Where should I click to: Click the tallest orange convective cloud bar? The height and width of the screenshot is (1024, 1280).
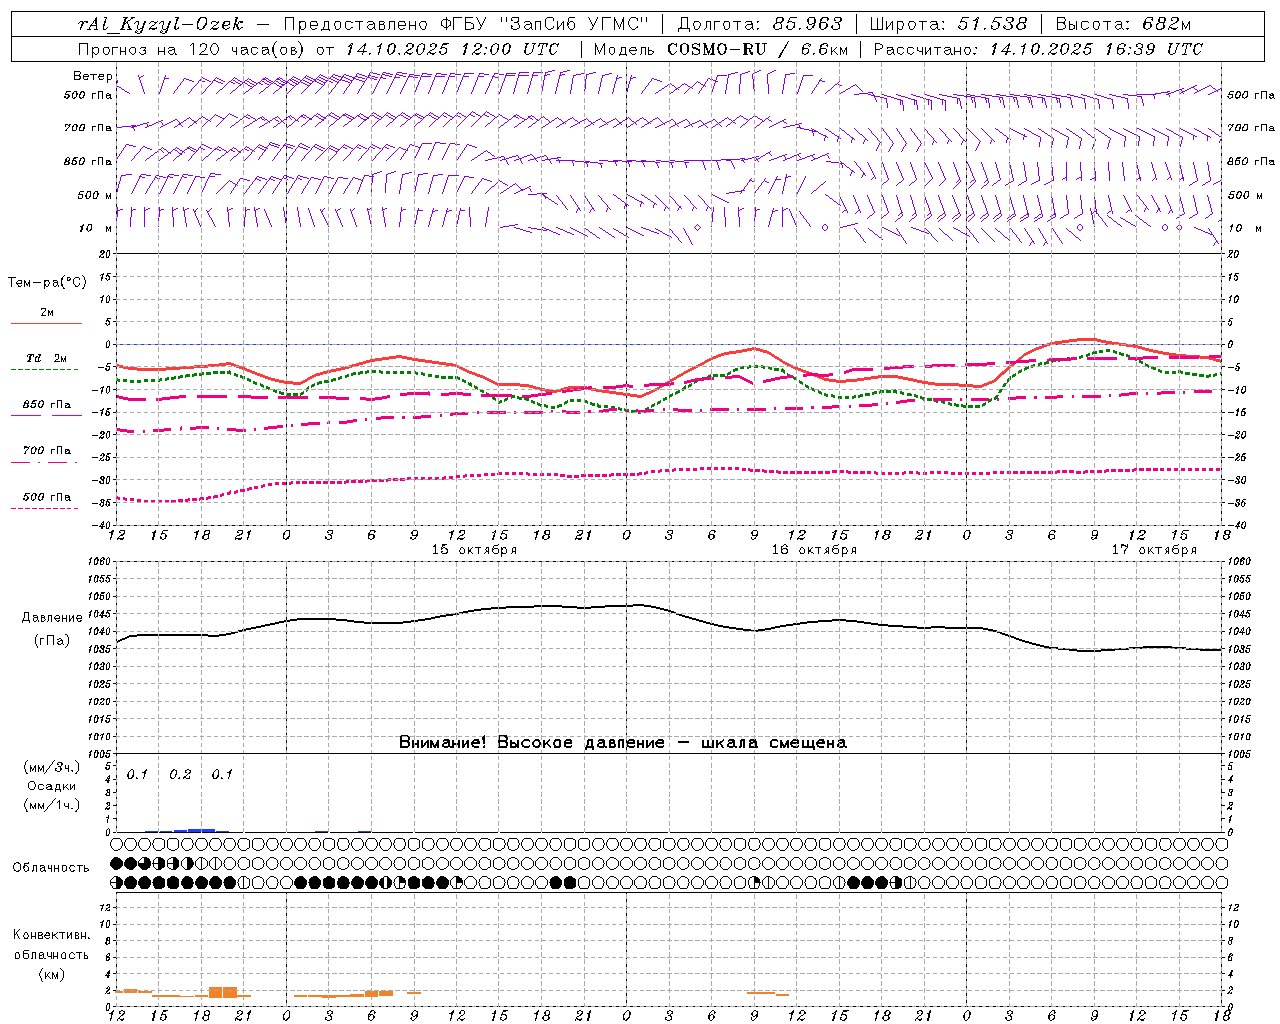point(223,992)
